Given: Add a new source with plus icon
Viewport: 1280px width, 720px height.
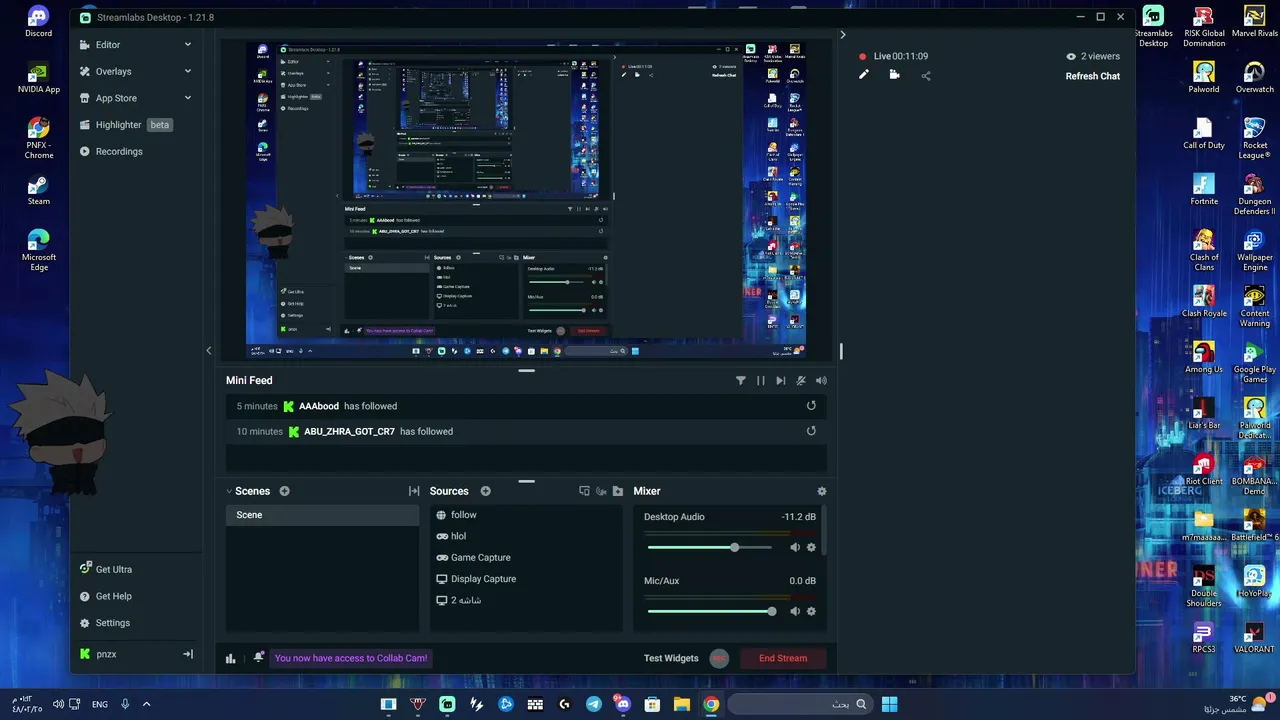Looking at the screenshot, I should point(486,491).
